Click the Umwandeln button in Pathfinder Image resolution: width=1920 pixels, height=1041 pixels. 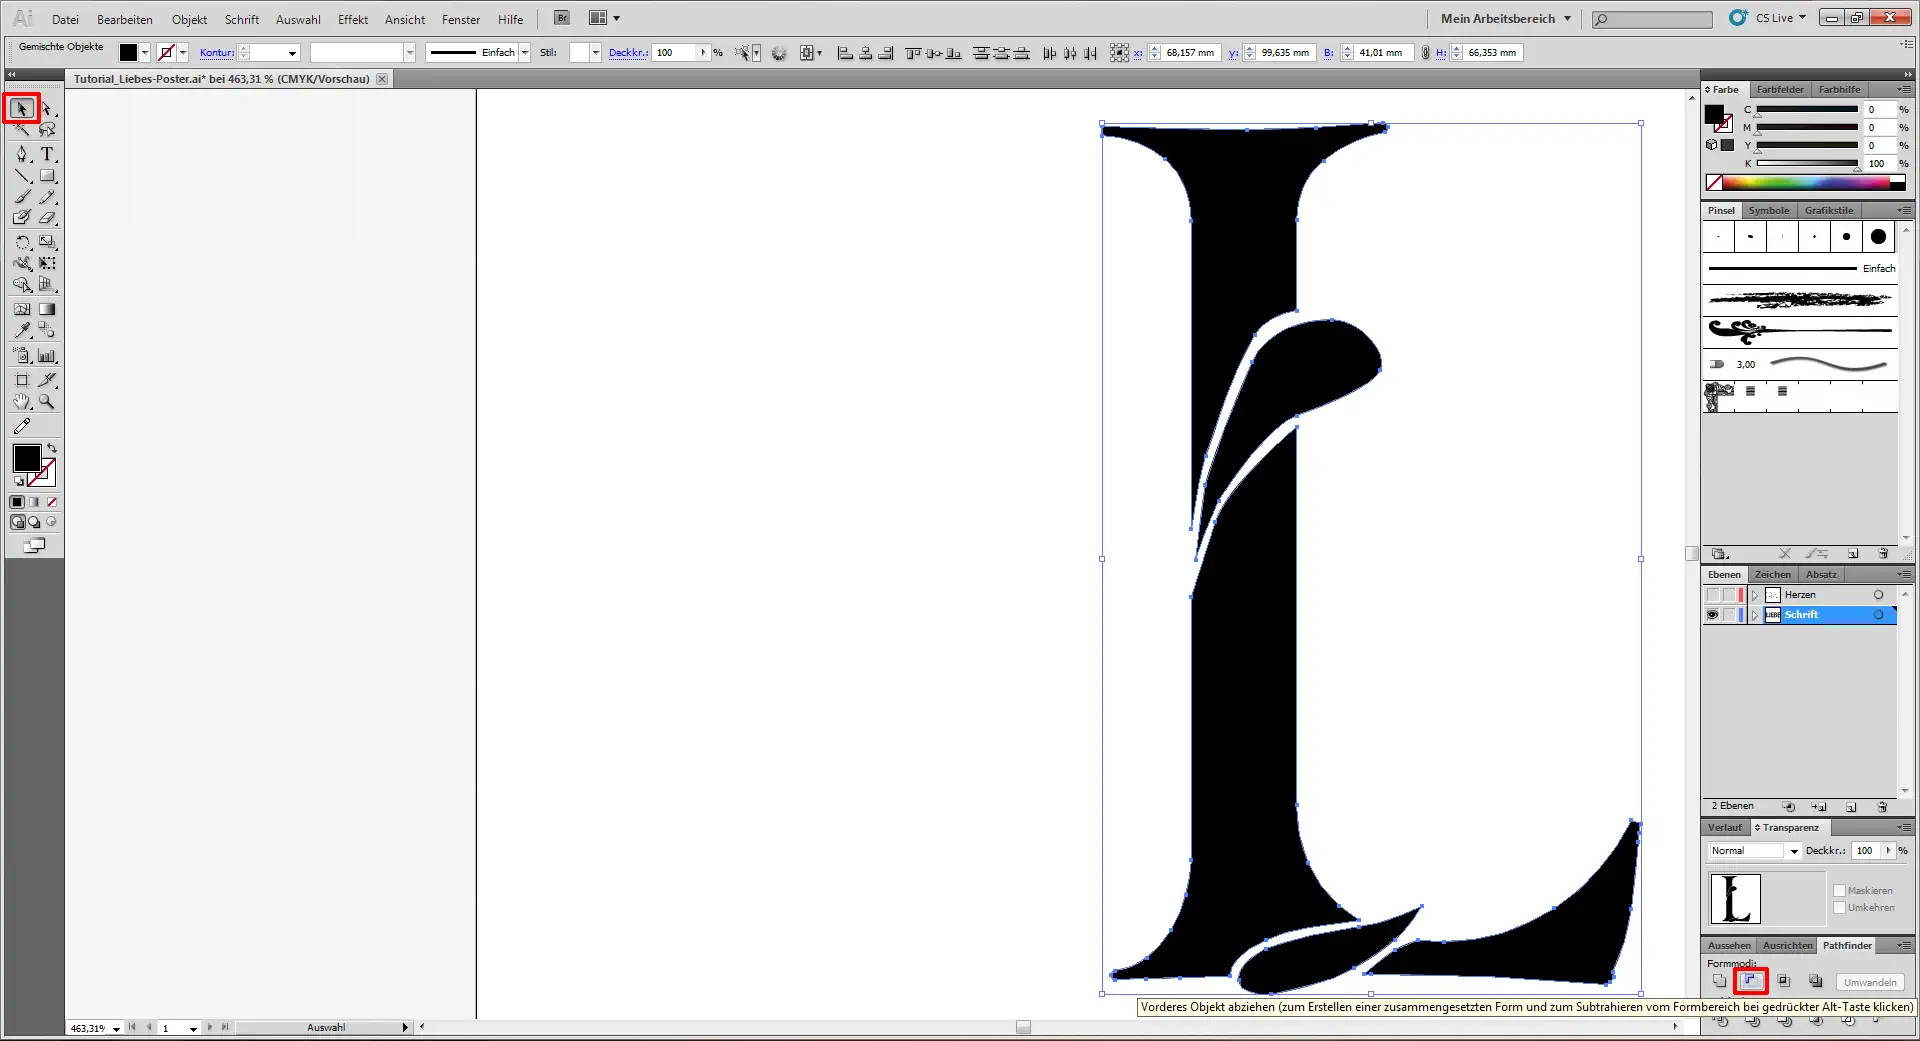pyautogui.click(x=1868, y=982)
